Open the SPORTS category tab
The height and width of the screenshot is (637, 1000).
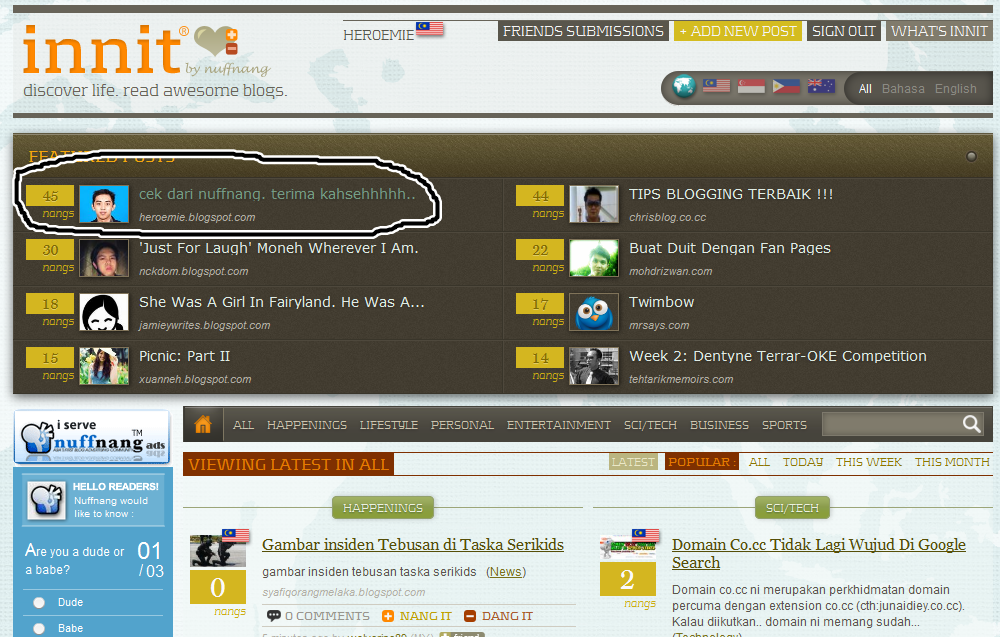pyautogui.click(x=784, y=425)
